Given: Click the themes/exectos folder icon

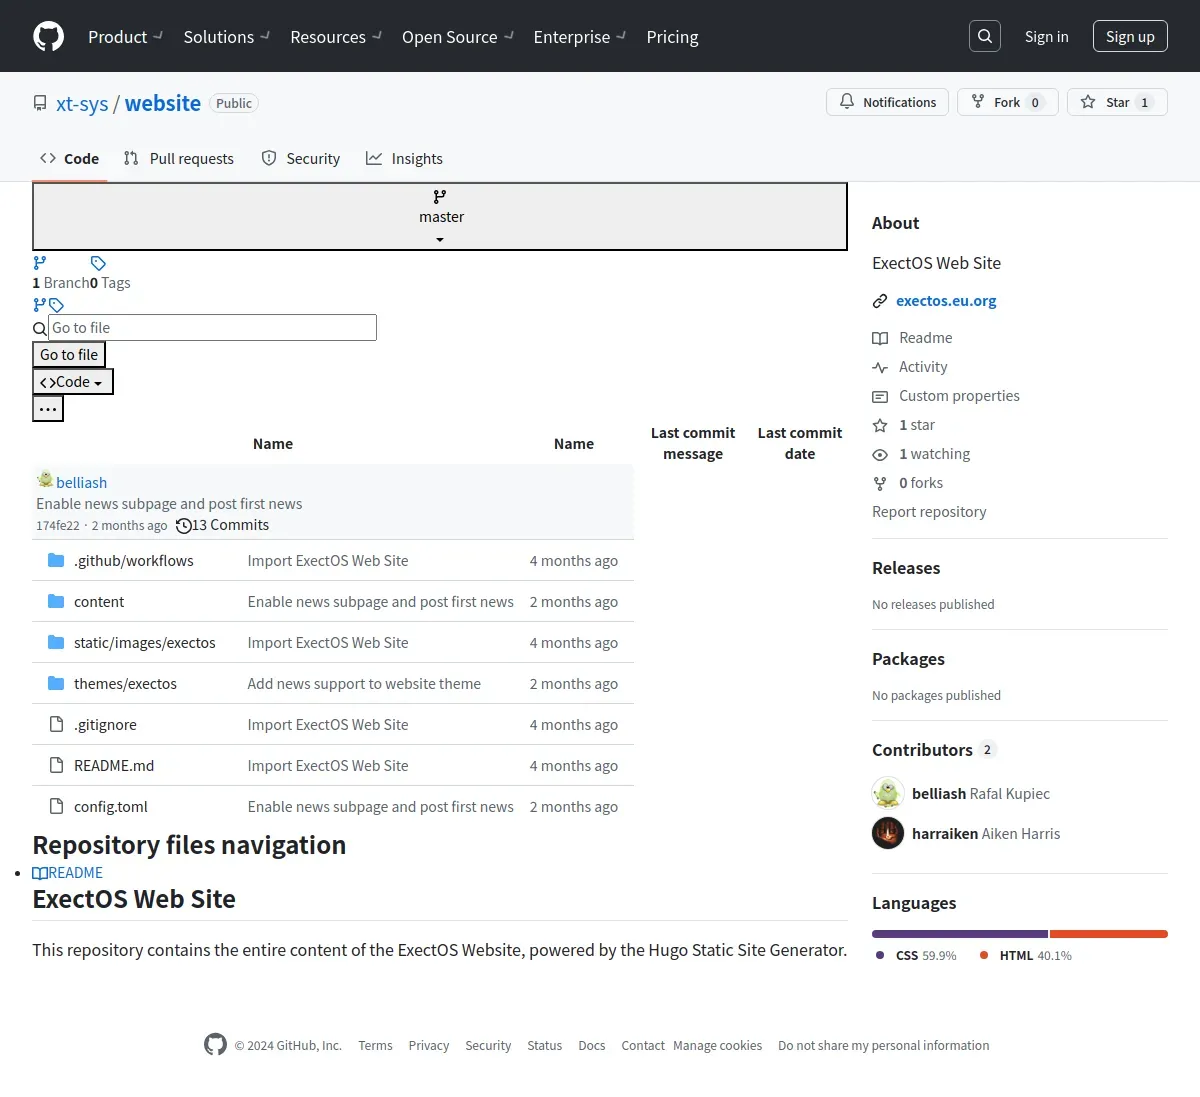Looking at the screenshot, I should (x=56, y=683).
